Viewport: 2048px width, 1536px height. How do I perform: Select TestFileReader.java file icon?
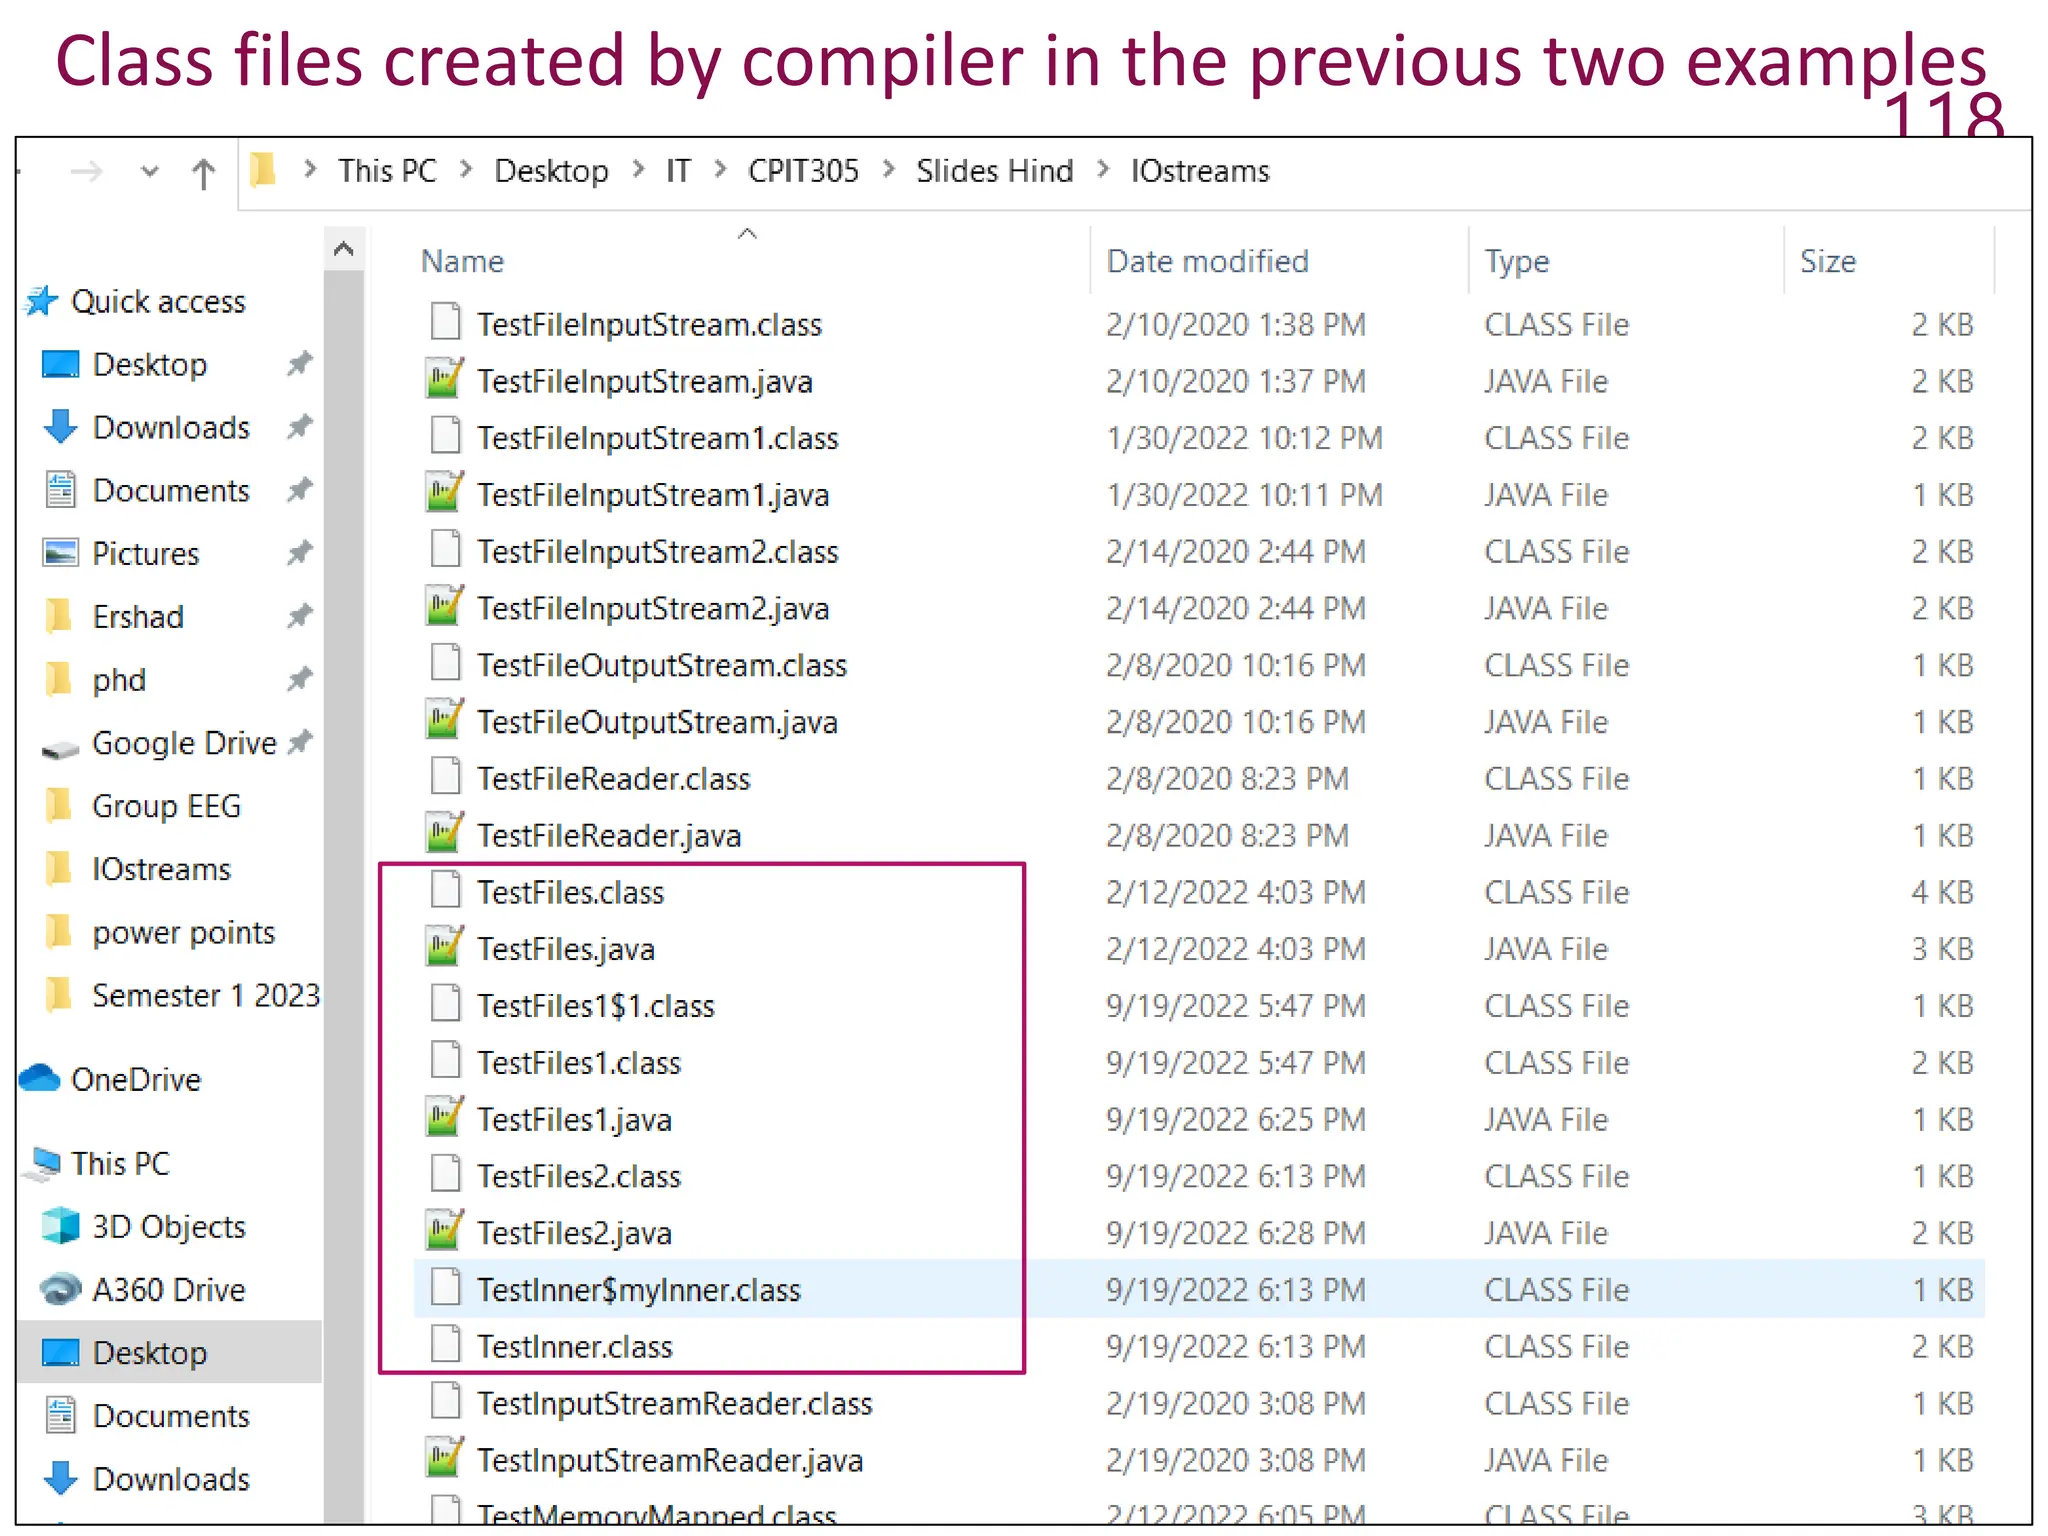pos(445,834)
